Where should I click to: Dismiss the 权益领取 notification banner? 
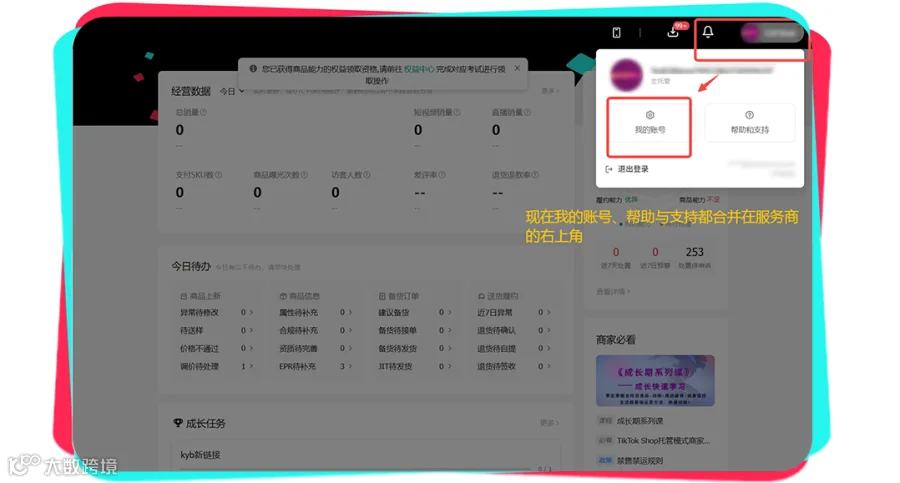coord(517,68)
